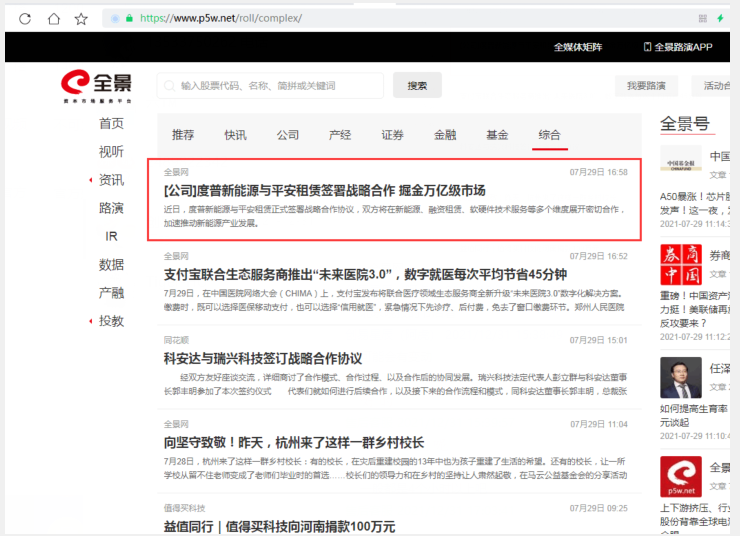Switch to the 基金 tab
Image resolution: width=740 pixels, height=536 pixels.
(497, 135)
